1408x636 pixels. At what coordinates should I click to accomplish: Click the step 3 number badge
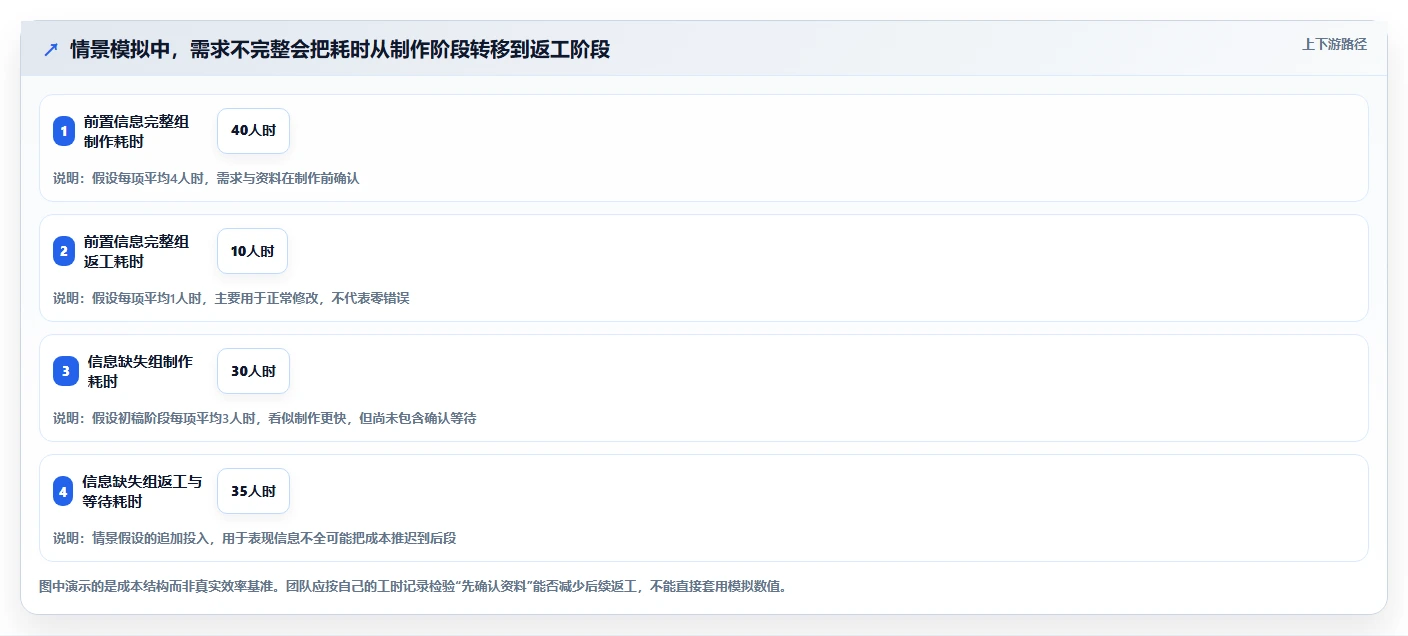point(66,371)
